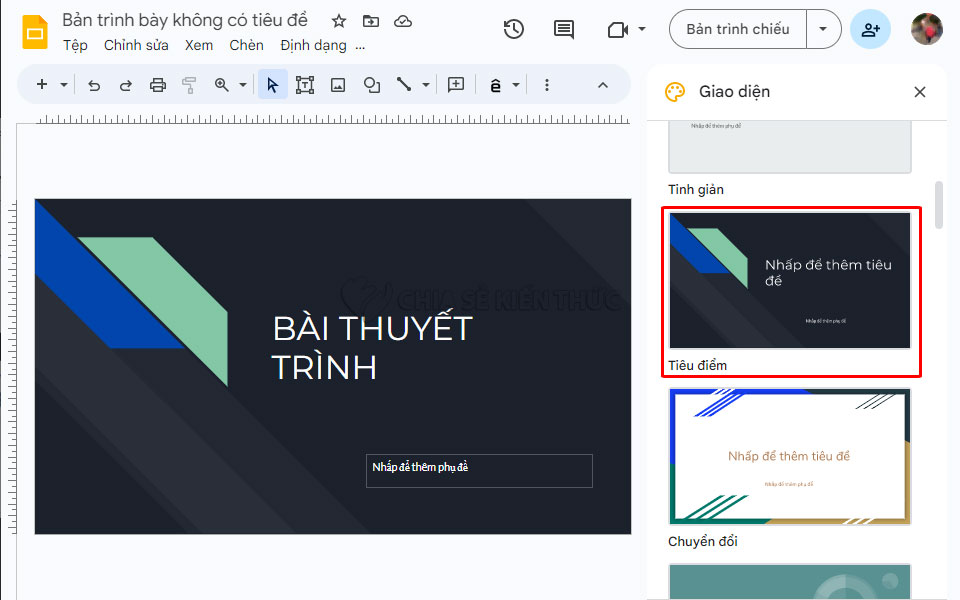The height and width of the screenshot is (600, 960).
Task: Open comments history icon
Action: tap(563, 29)
